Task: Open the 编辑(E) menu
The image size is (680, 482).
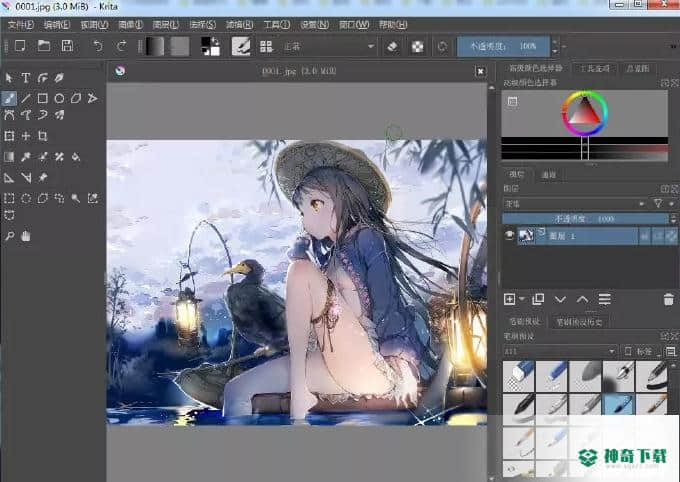Action: tap(57, 25)
